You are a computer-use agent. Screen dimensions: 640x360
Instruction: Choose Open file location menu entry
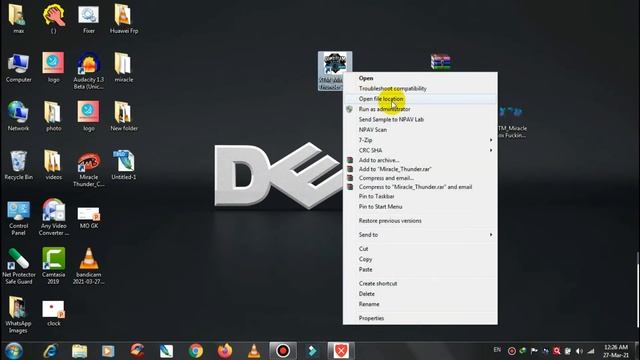420,99
